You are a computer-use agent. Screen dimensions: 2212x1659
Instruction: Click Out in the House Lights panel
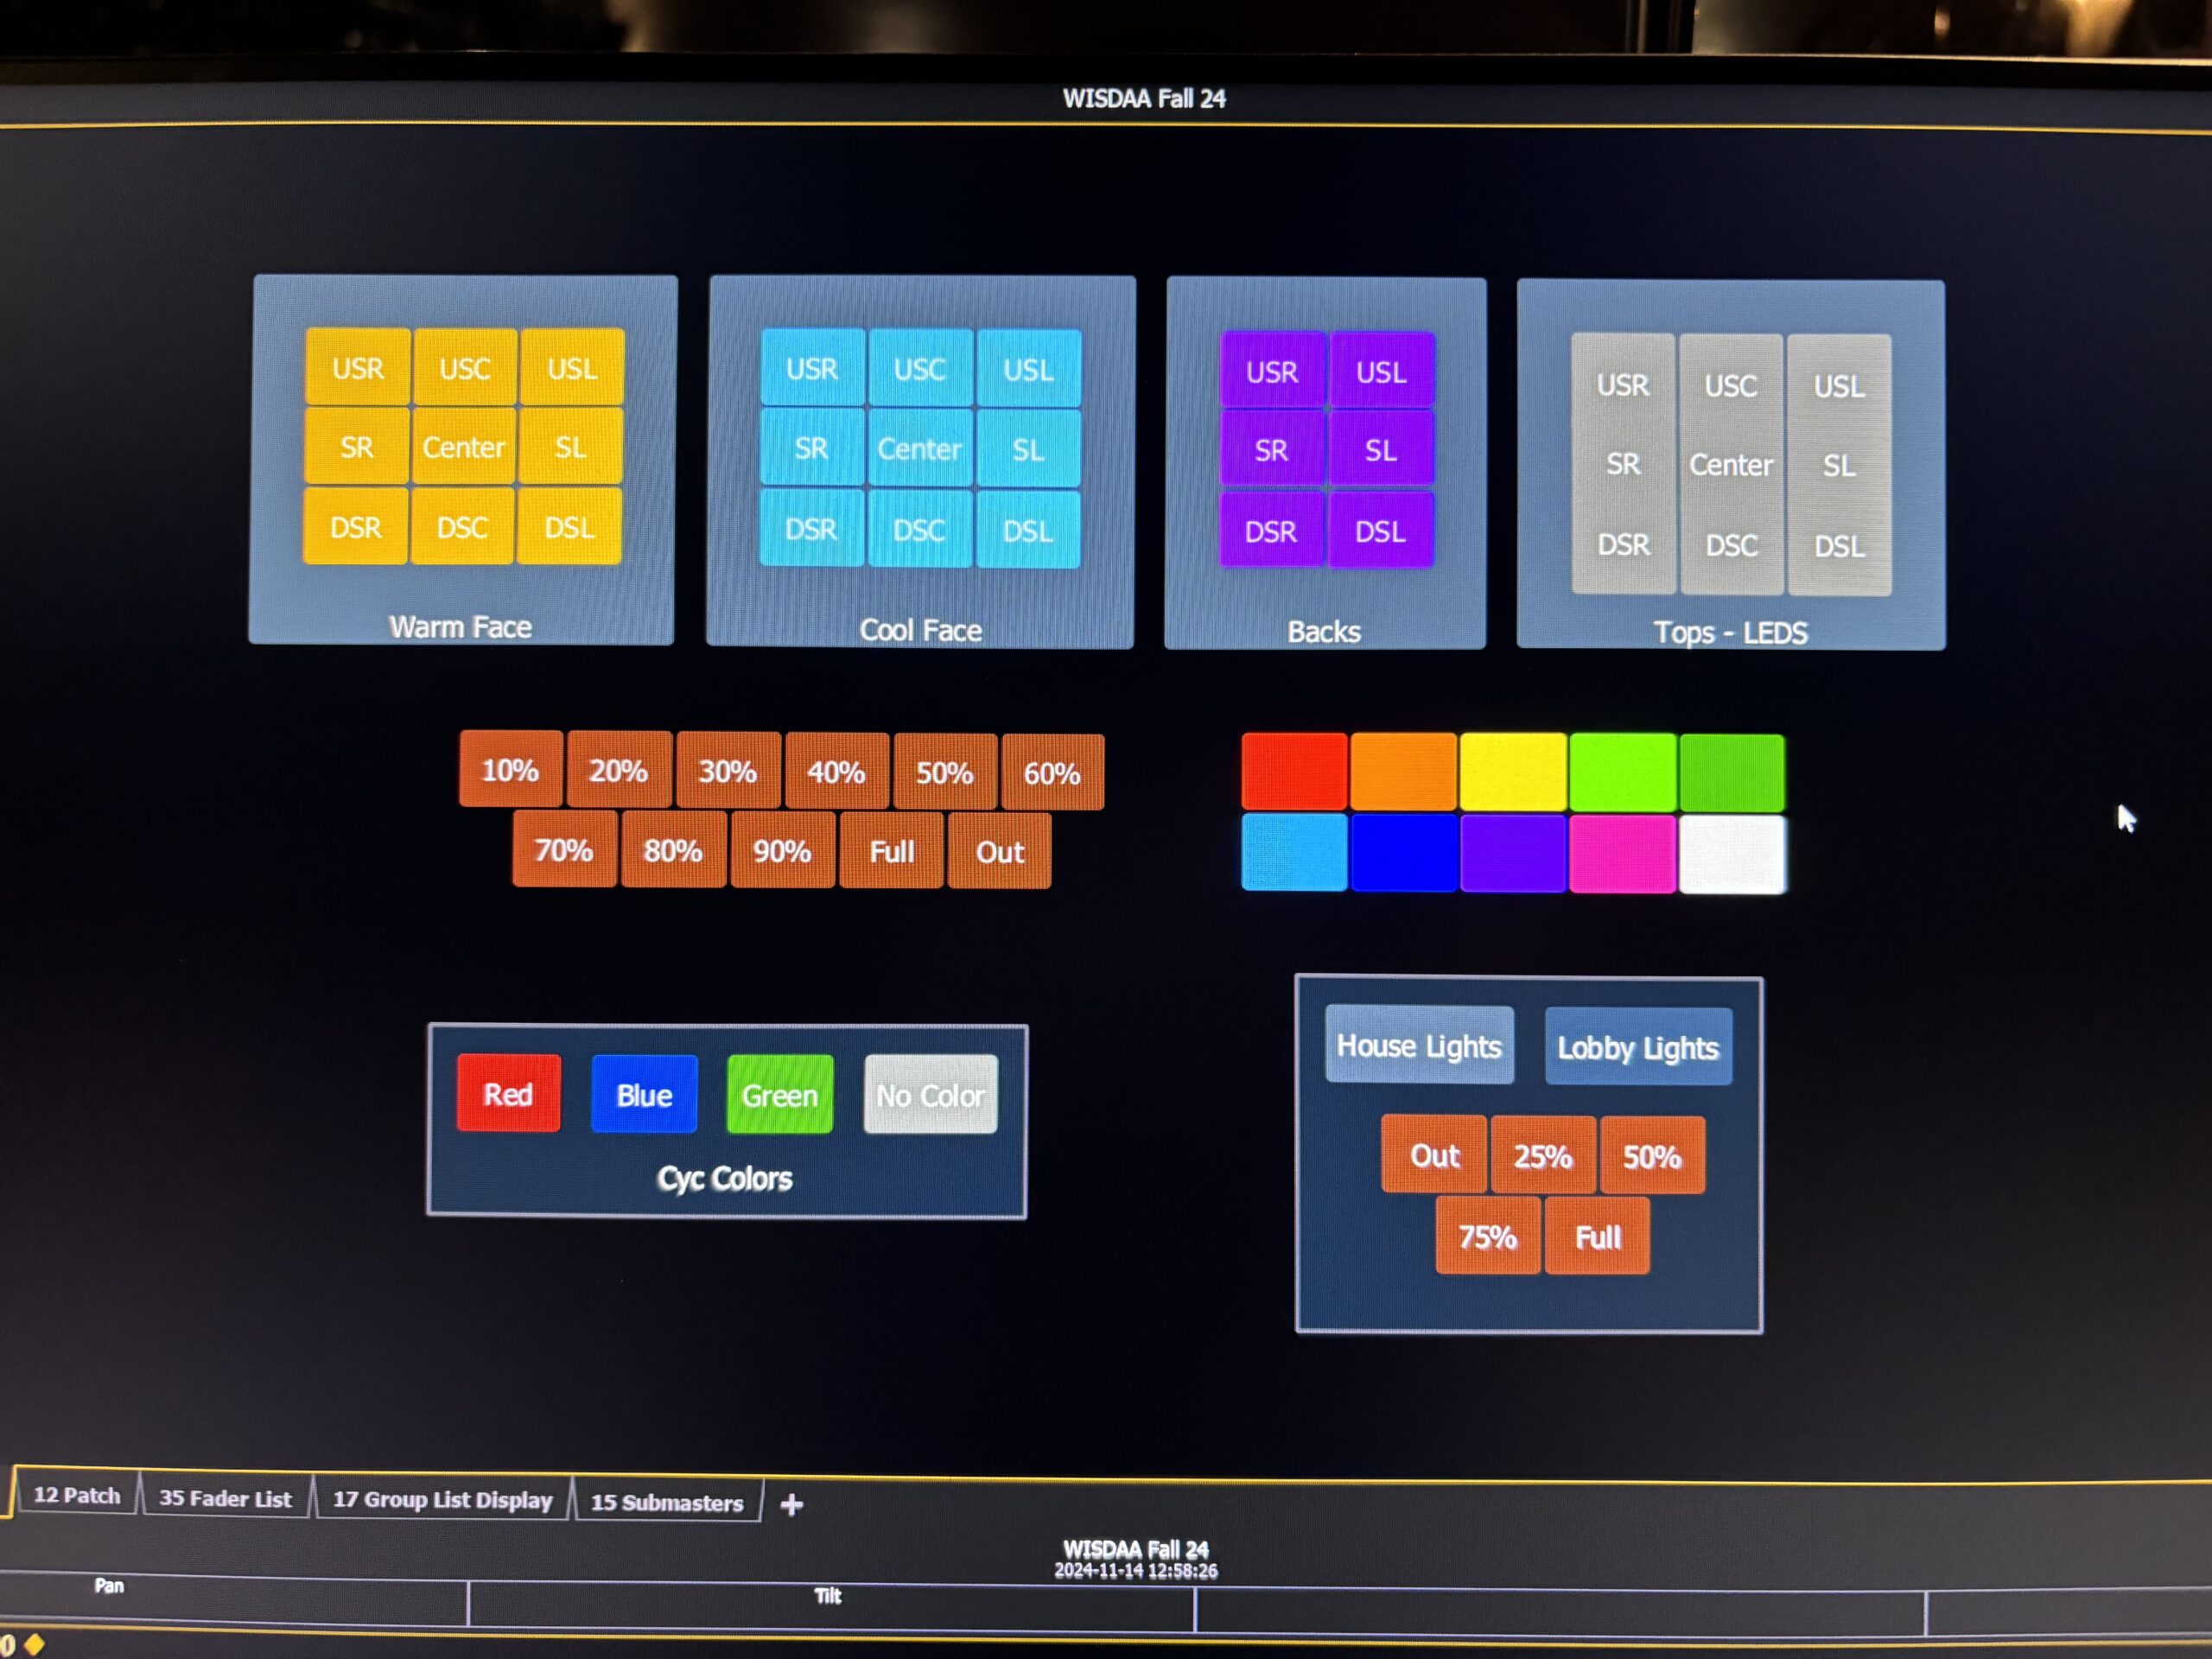pos(1434,1155)
